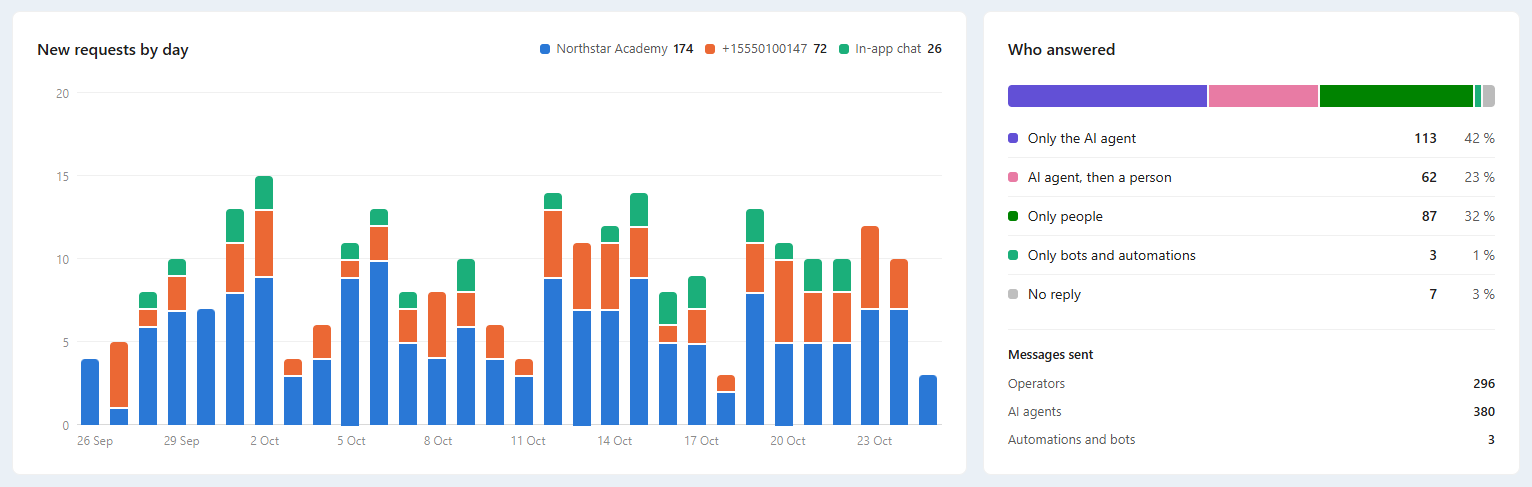Click the y-axis label 20
The image size is (1532, 487).
[x=62, y=94]
